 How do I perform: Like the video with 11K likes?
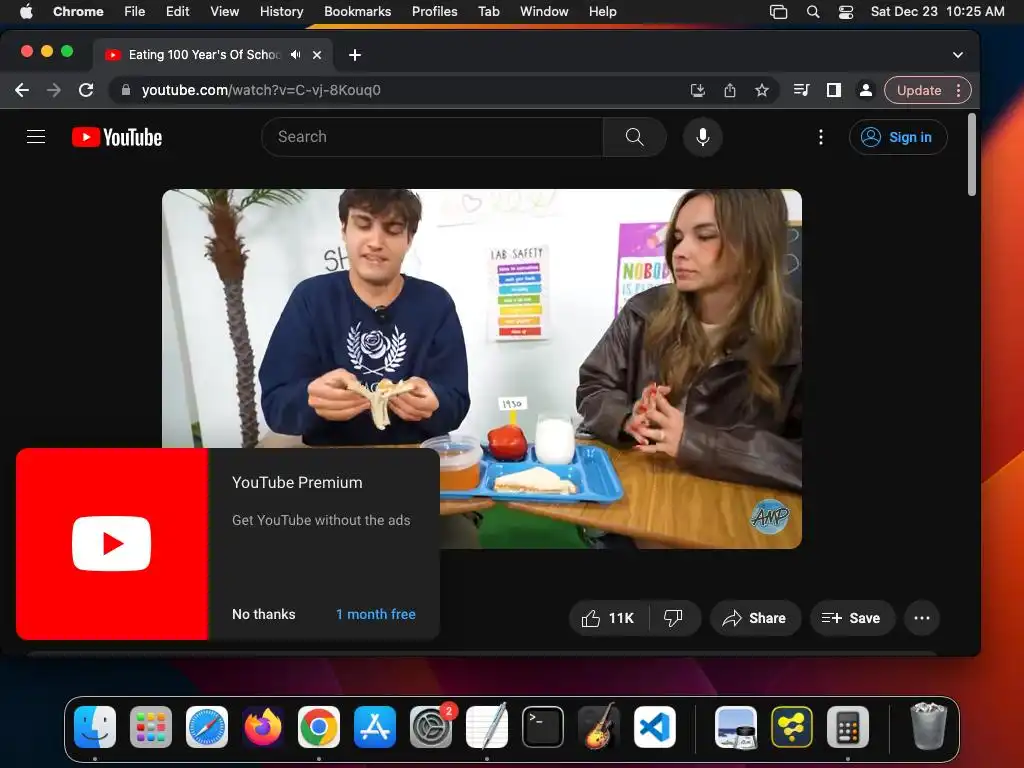pos(609,618)
